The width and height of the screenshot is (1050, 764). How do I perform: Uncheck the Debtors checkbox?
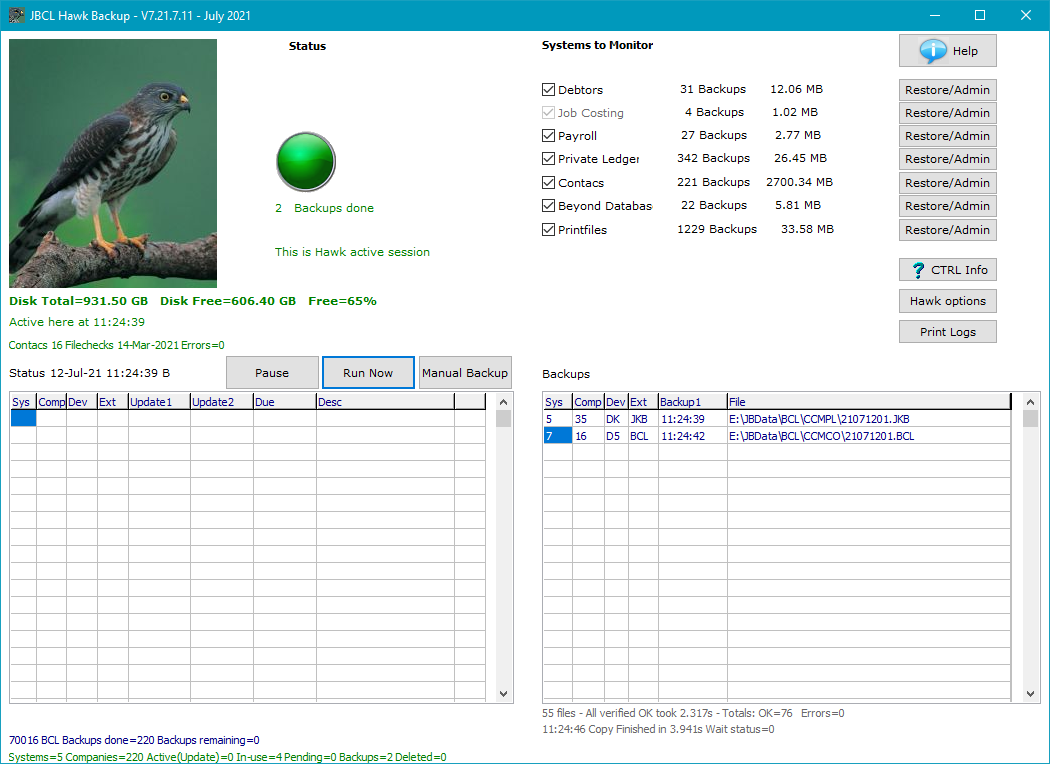548,90
